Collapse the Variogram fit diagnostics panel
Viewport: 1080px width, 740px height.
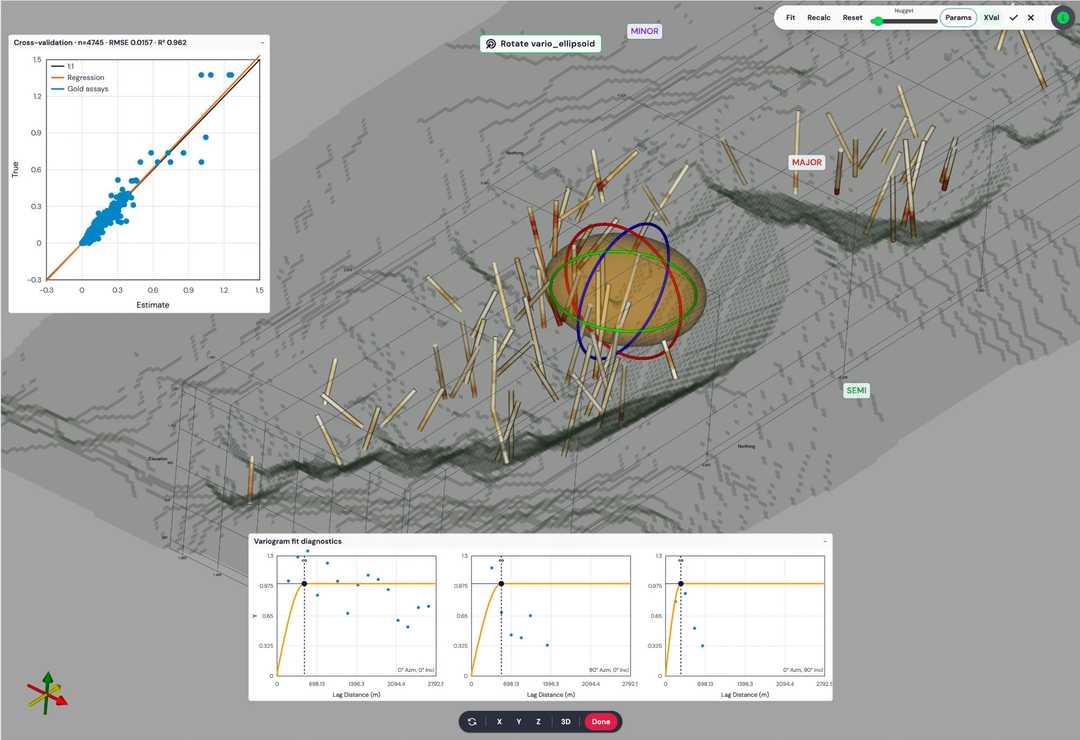825,542
